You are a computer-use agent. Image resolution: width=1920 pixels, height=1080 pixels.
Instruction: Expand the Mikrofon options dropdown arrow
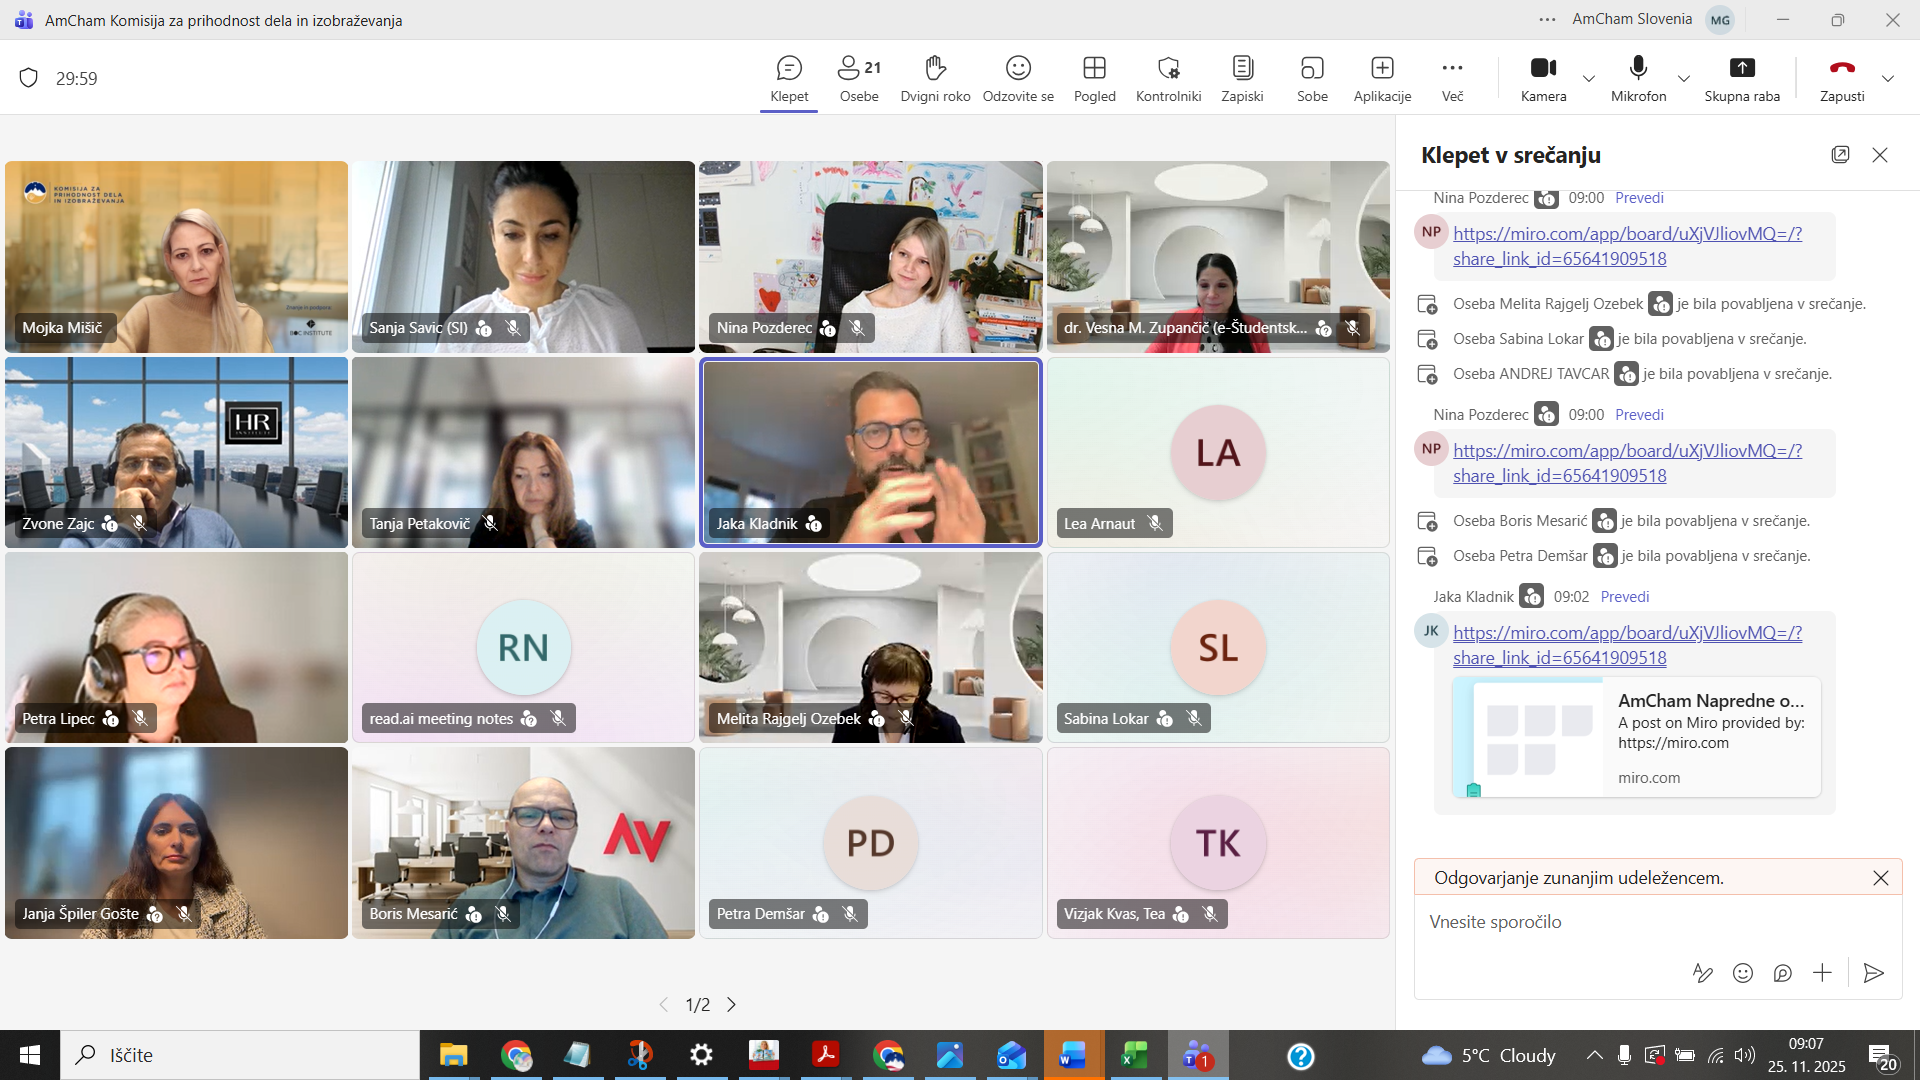click(x=1684, y=78)
